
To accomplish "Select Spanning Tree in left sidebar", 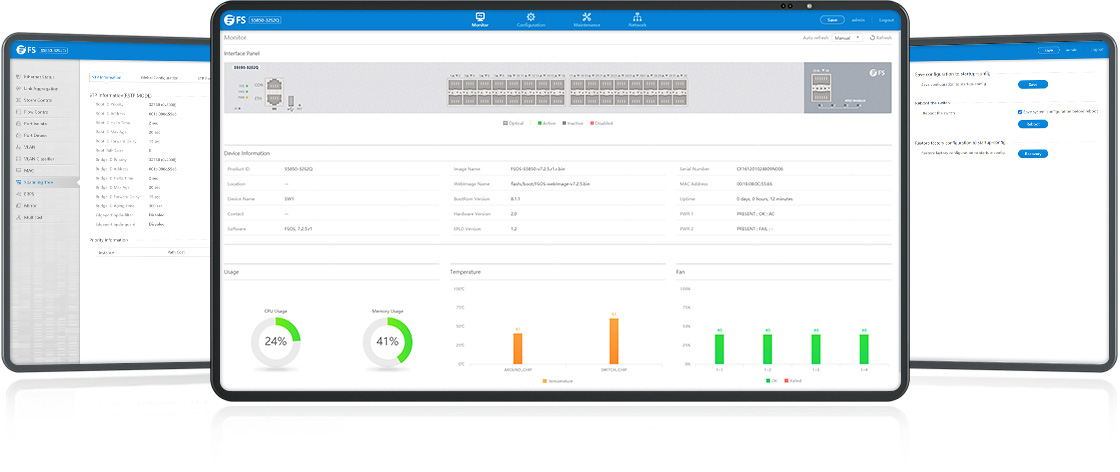I will pos(36,183).
